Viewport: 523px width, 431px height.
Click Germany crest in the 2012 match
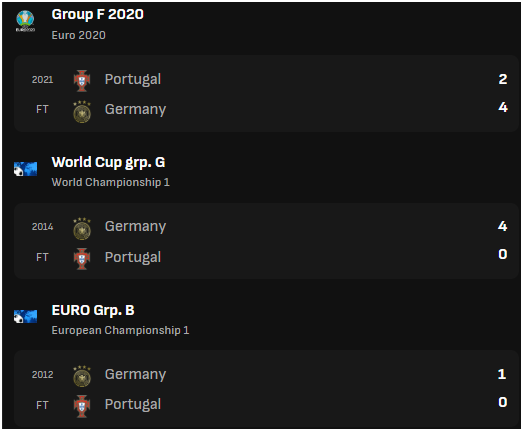point(82,376)
